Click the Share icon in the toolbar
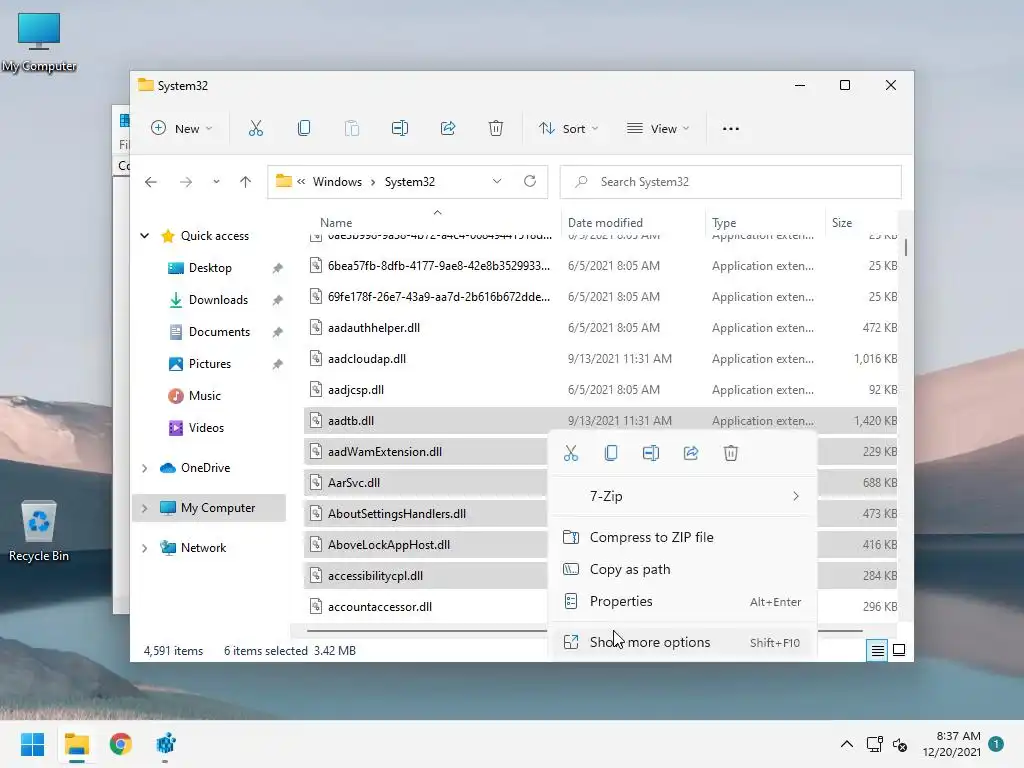 point(448,129)
